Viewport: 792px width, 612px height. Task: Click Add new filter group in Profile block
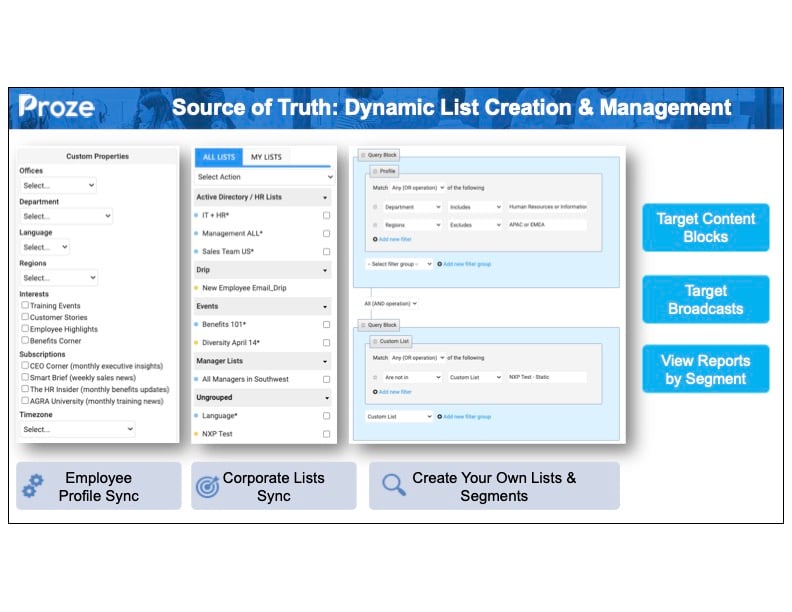(464, 264)
